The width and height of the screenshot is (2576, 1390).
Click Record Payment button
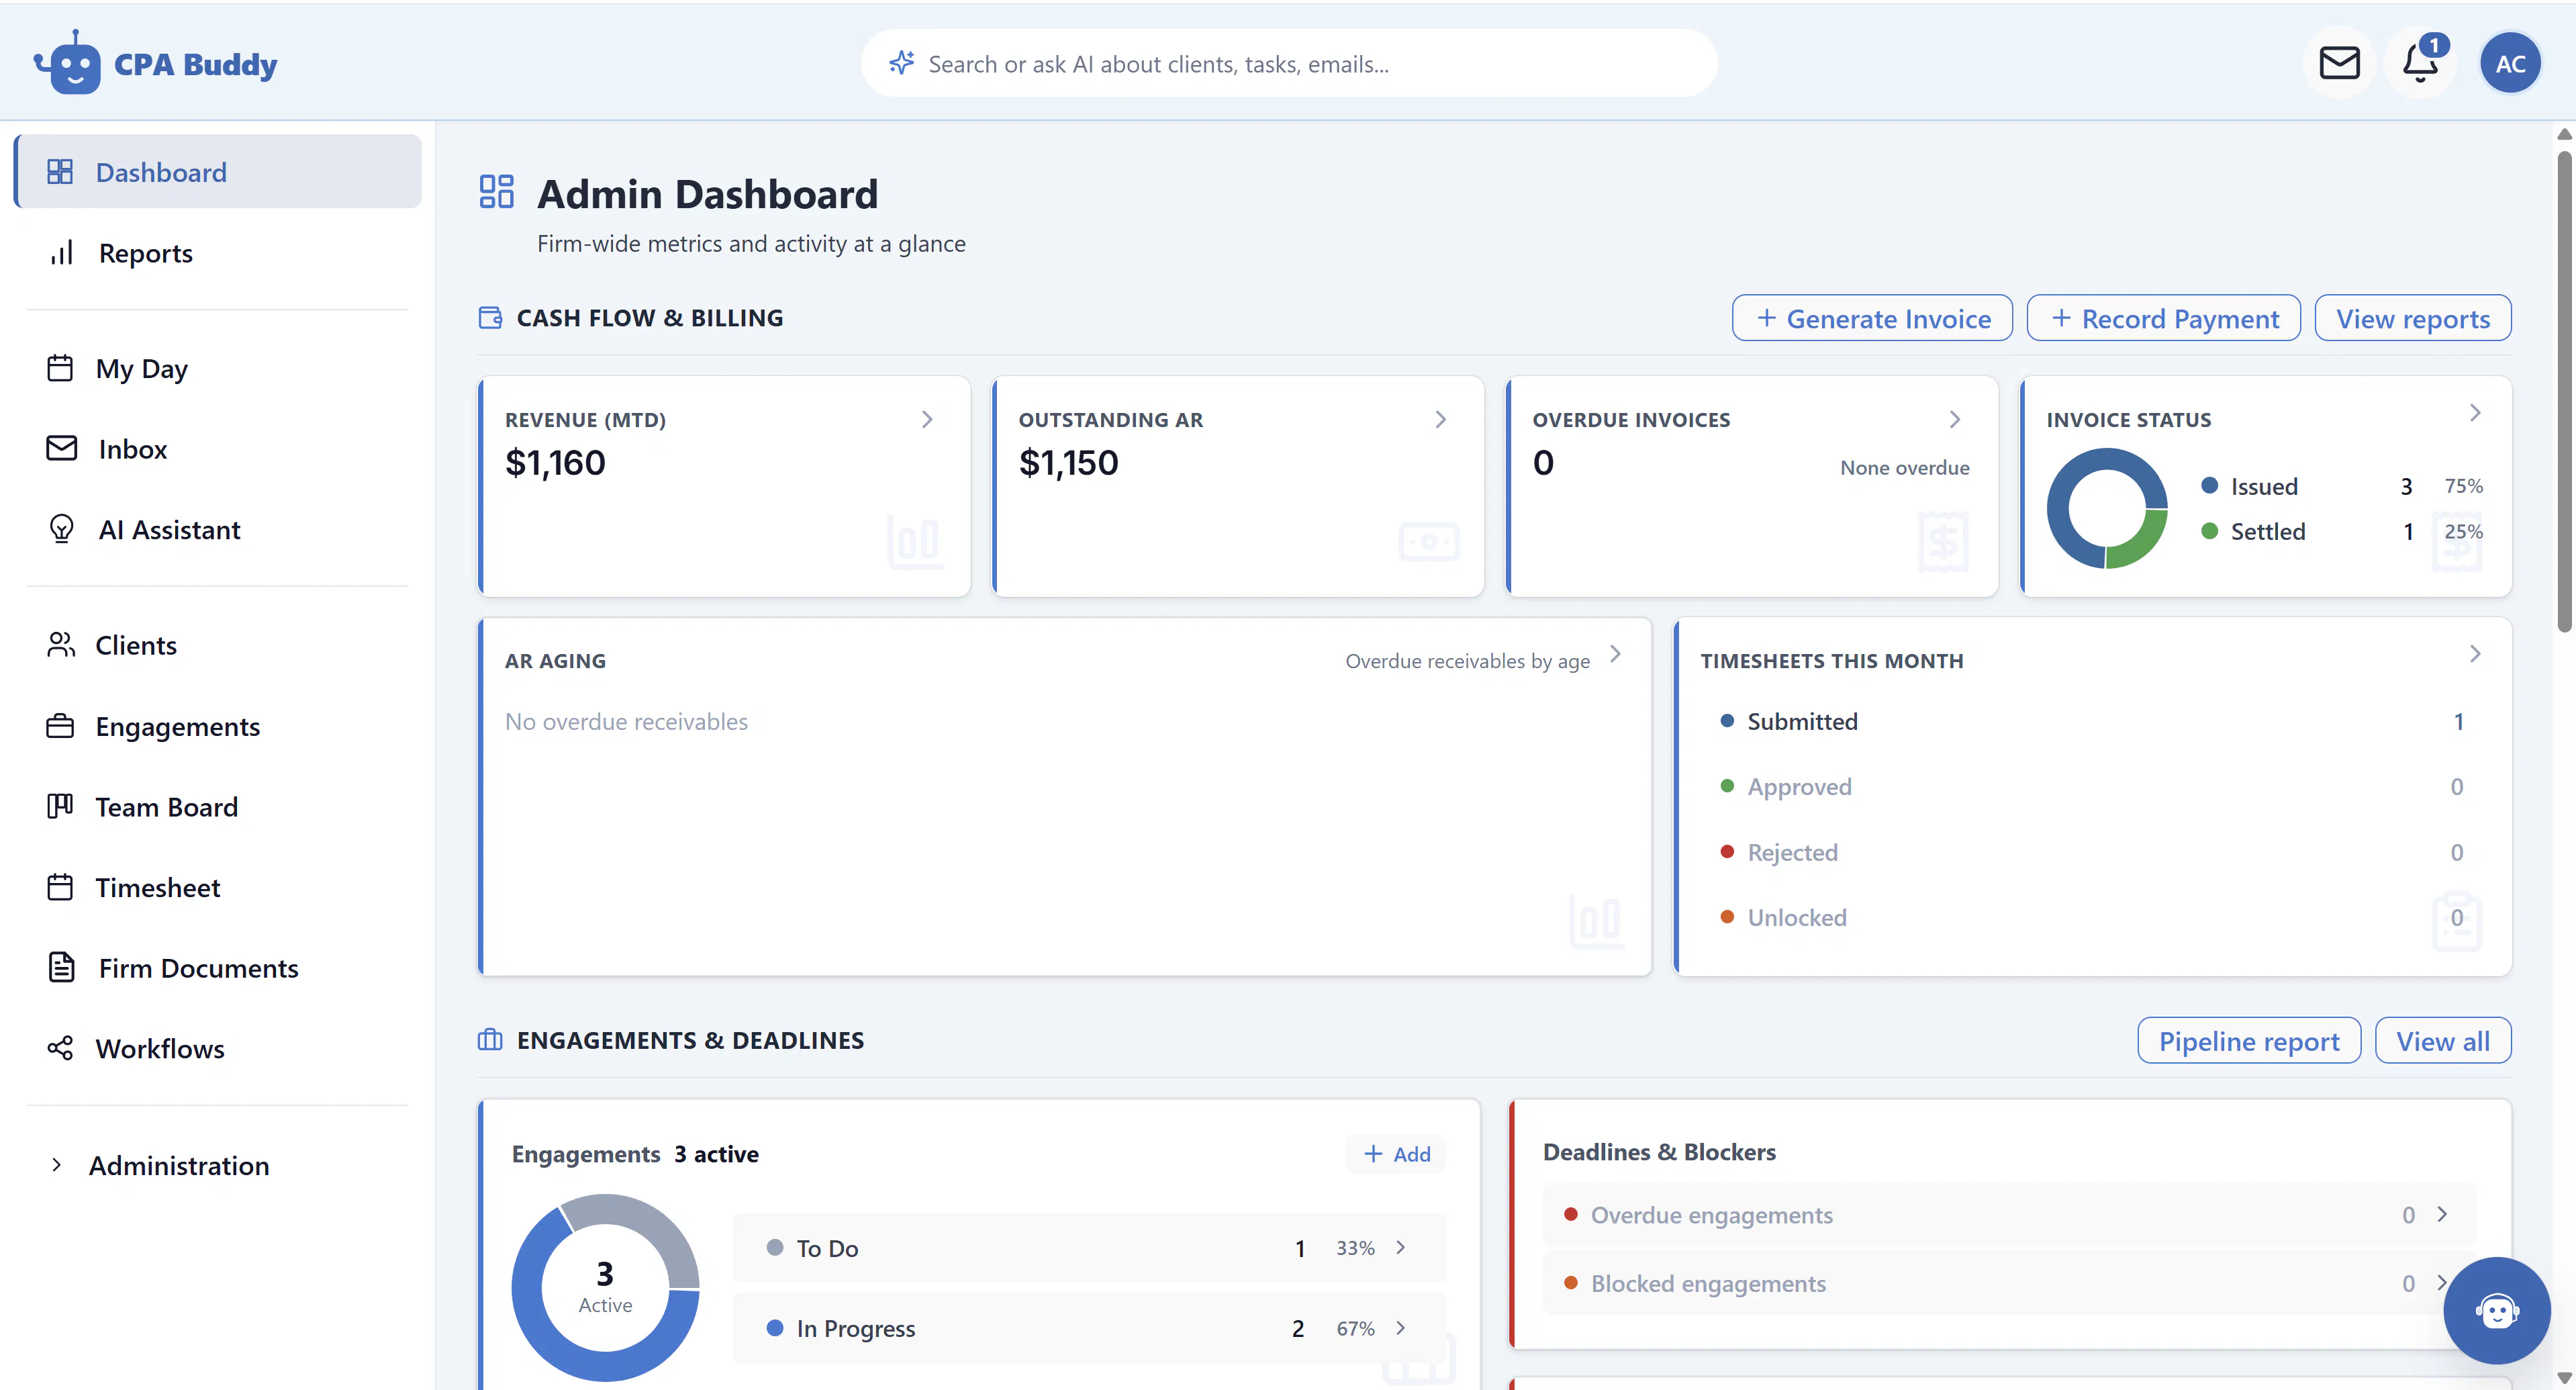click(x=2164, y=318)
